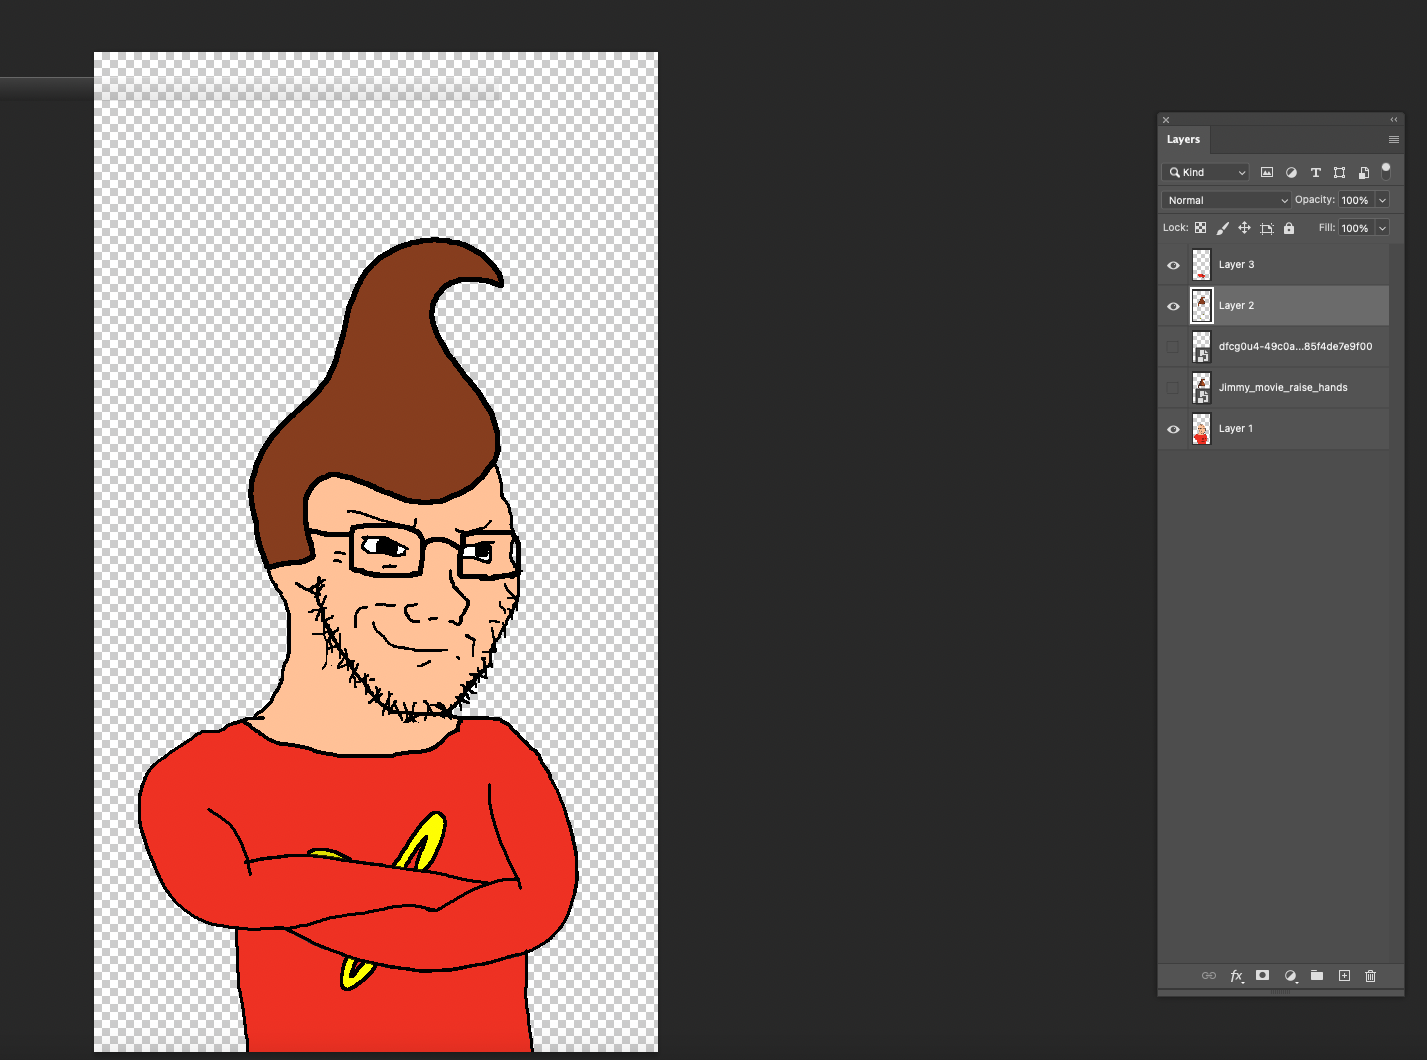Lock transparent pixels on the layer
This screenshot has height=1060, width=1427.
click(1200, 228)
